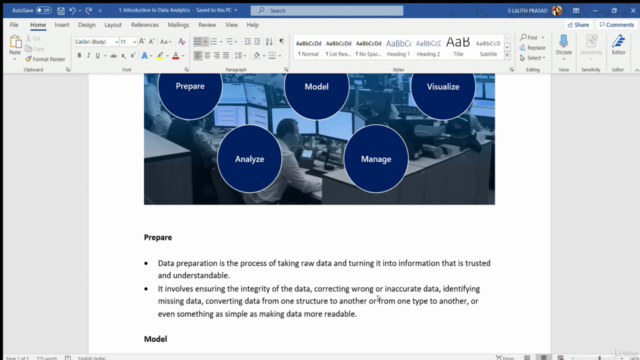
Task: Open the Ribbon Display Options icon
Action: point(576,11)
